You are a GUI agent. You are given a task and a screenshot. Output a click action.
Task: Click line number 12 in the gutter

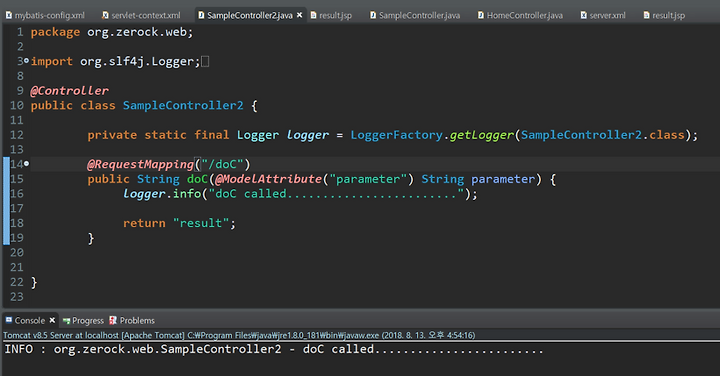tap(17, 135)
